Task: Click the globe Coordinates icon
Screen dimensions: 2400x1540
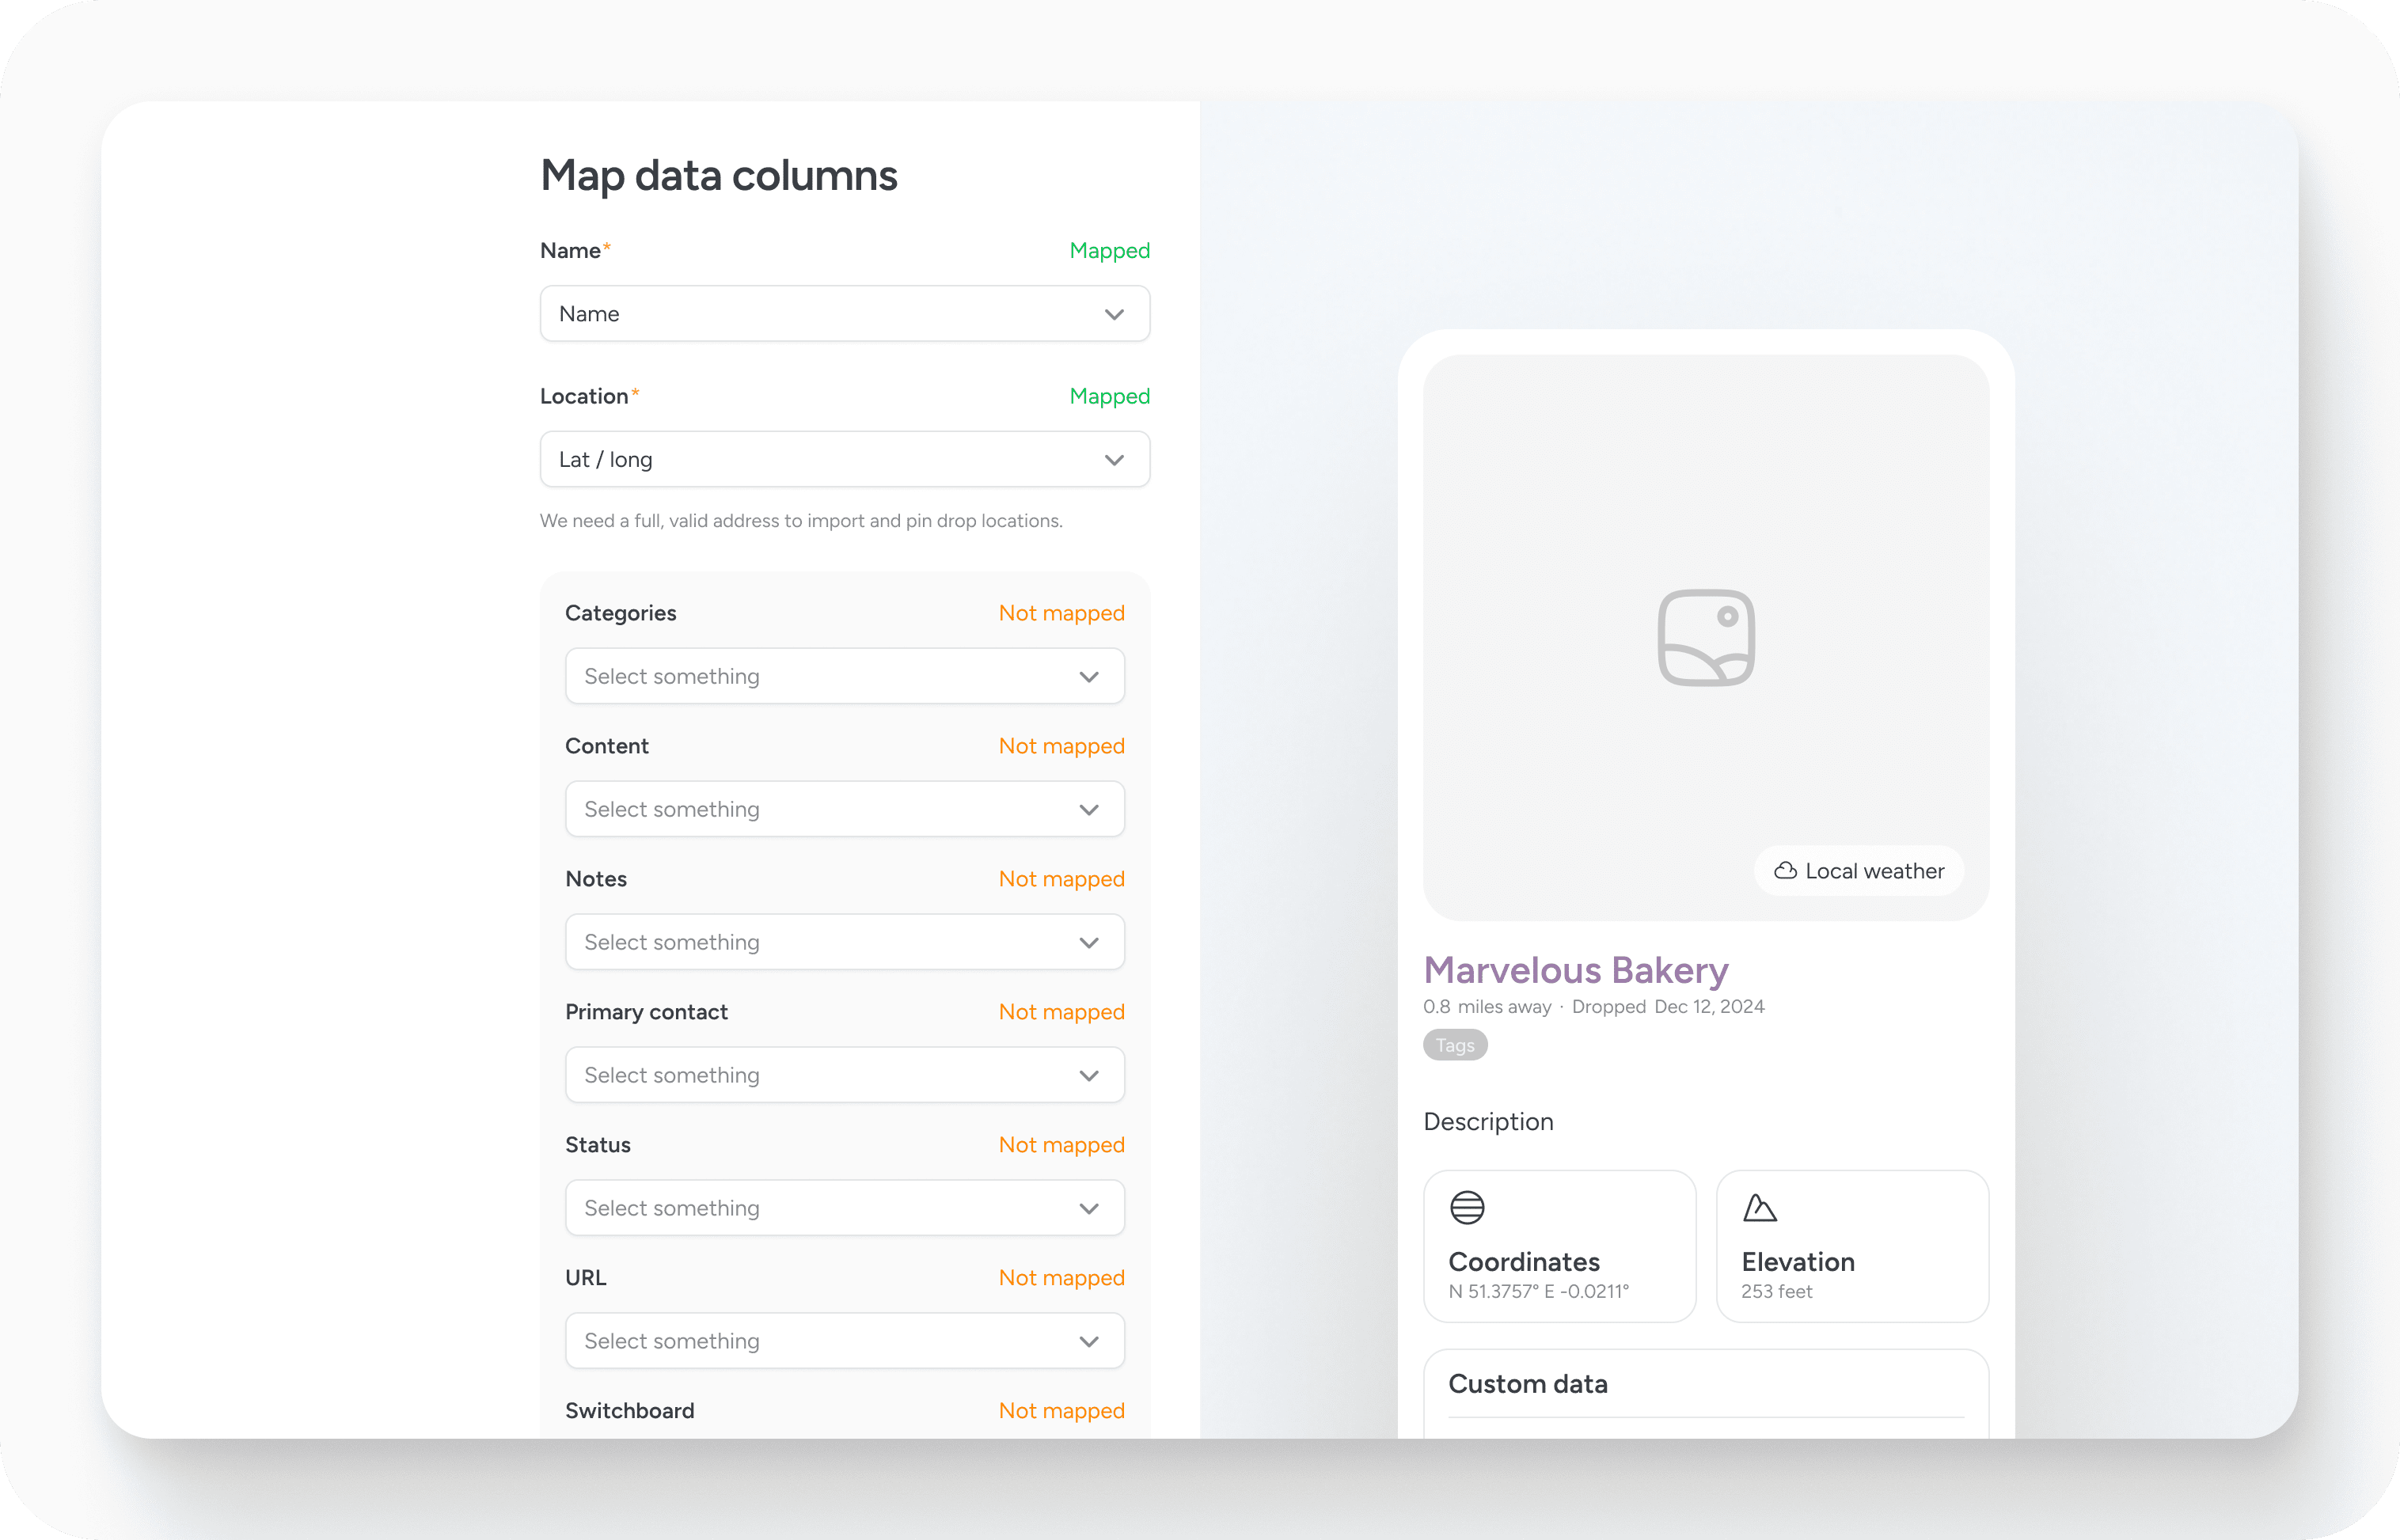Action: [x=1467, y=1207]
